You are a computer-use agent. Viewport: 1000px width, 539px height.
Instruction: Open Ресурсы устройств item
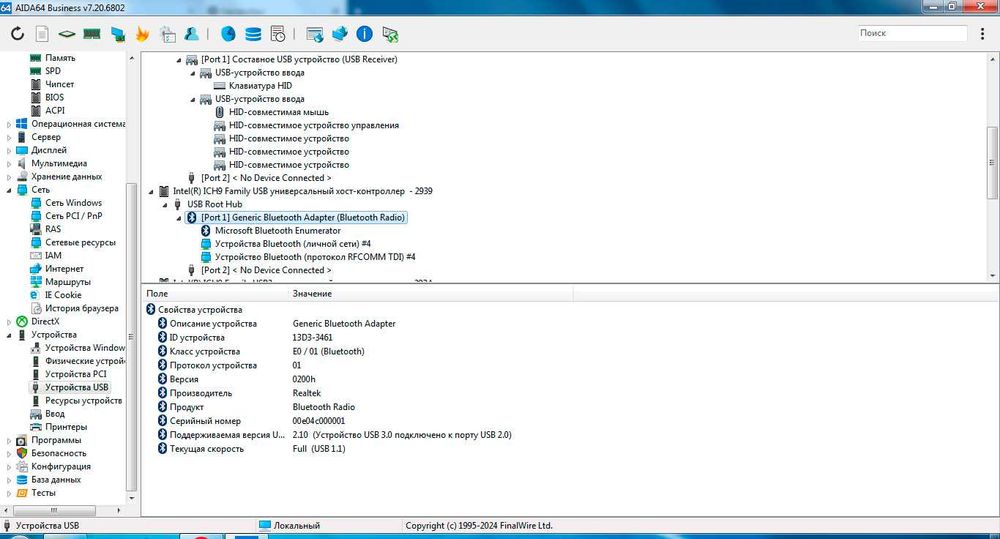pos(84,401)
